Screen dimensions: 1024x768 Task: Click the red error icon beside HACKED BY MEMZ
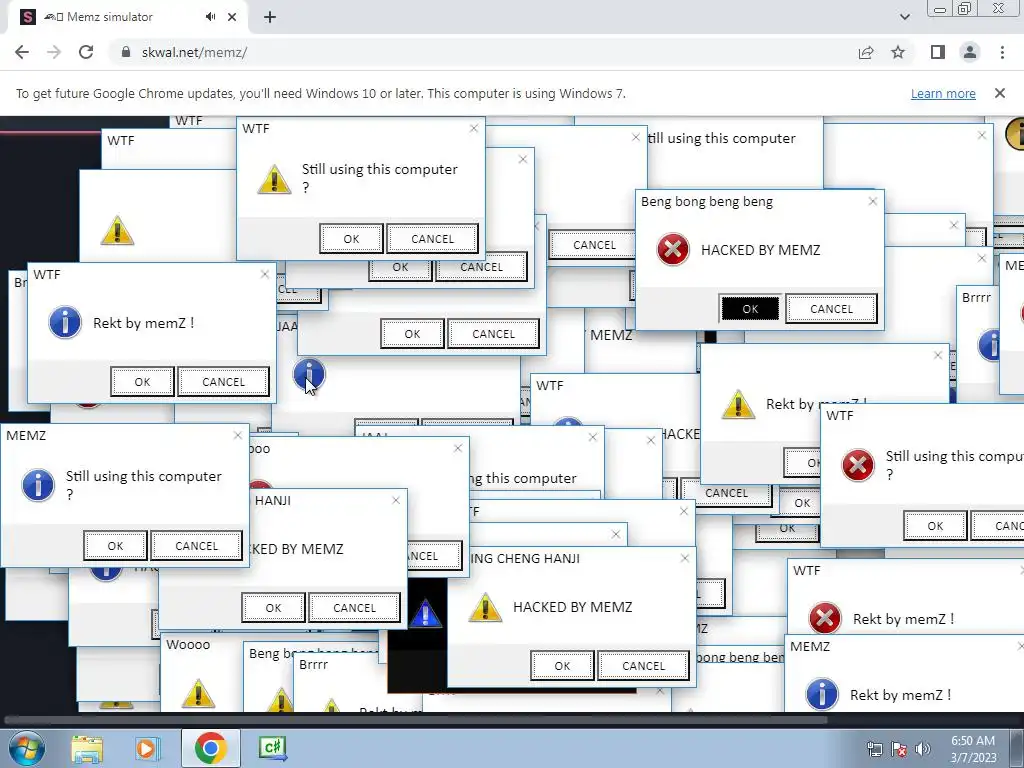[673, 249]
